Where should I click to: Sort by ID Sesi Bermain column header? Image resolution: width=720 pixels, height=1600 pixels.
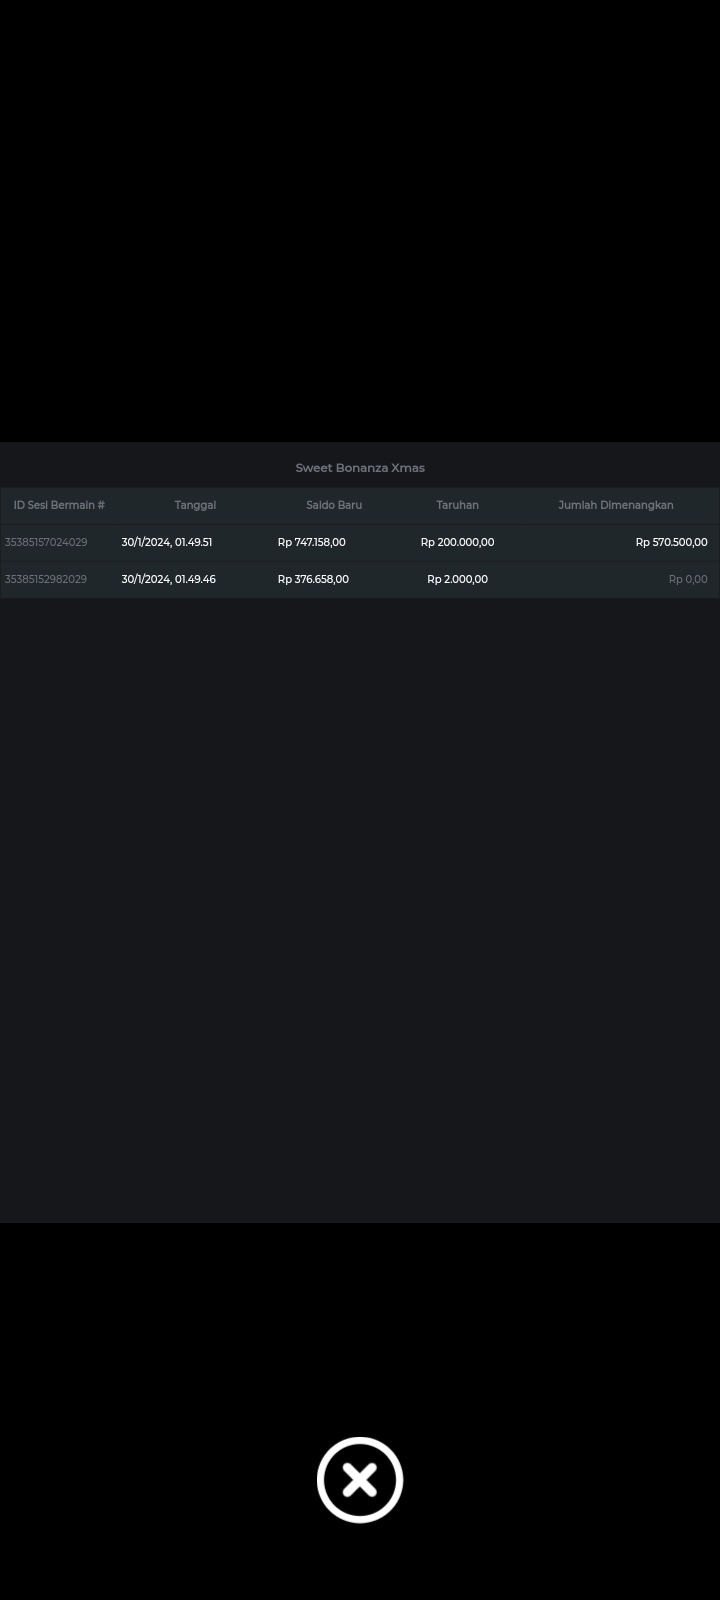(x=59, y=505)
